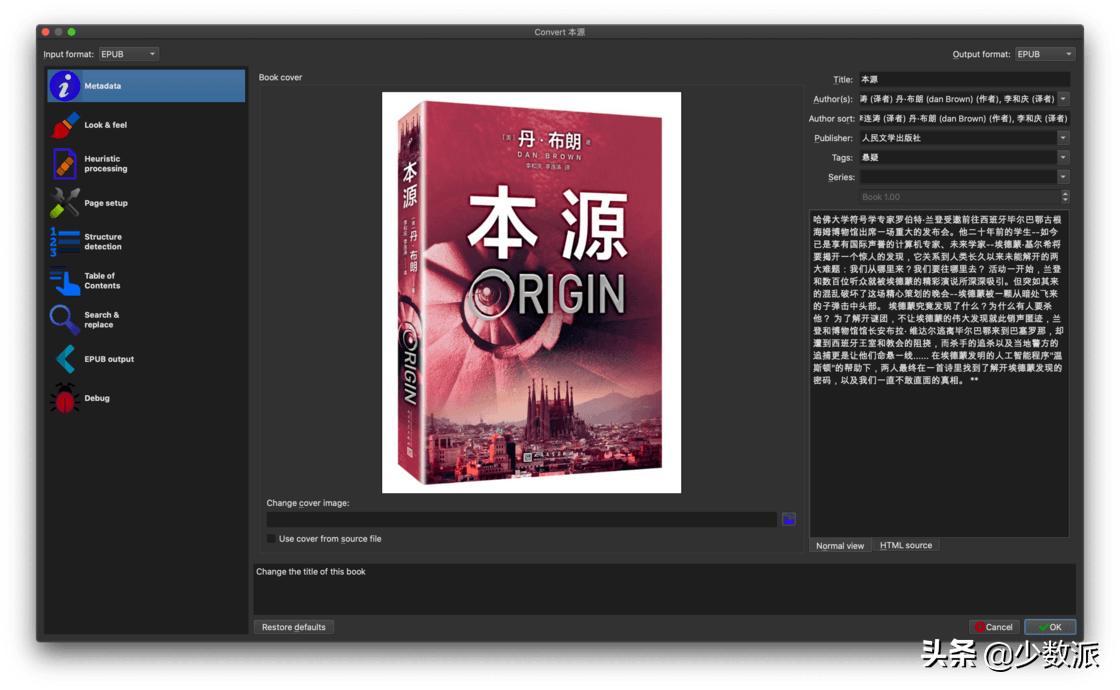Expand the Author(s) dropdown arrow

[x=1064, y=99]
